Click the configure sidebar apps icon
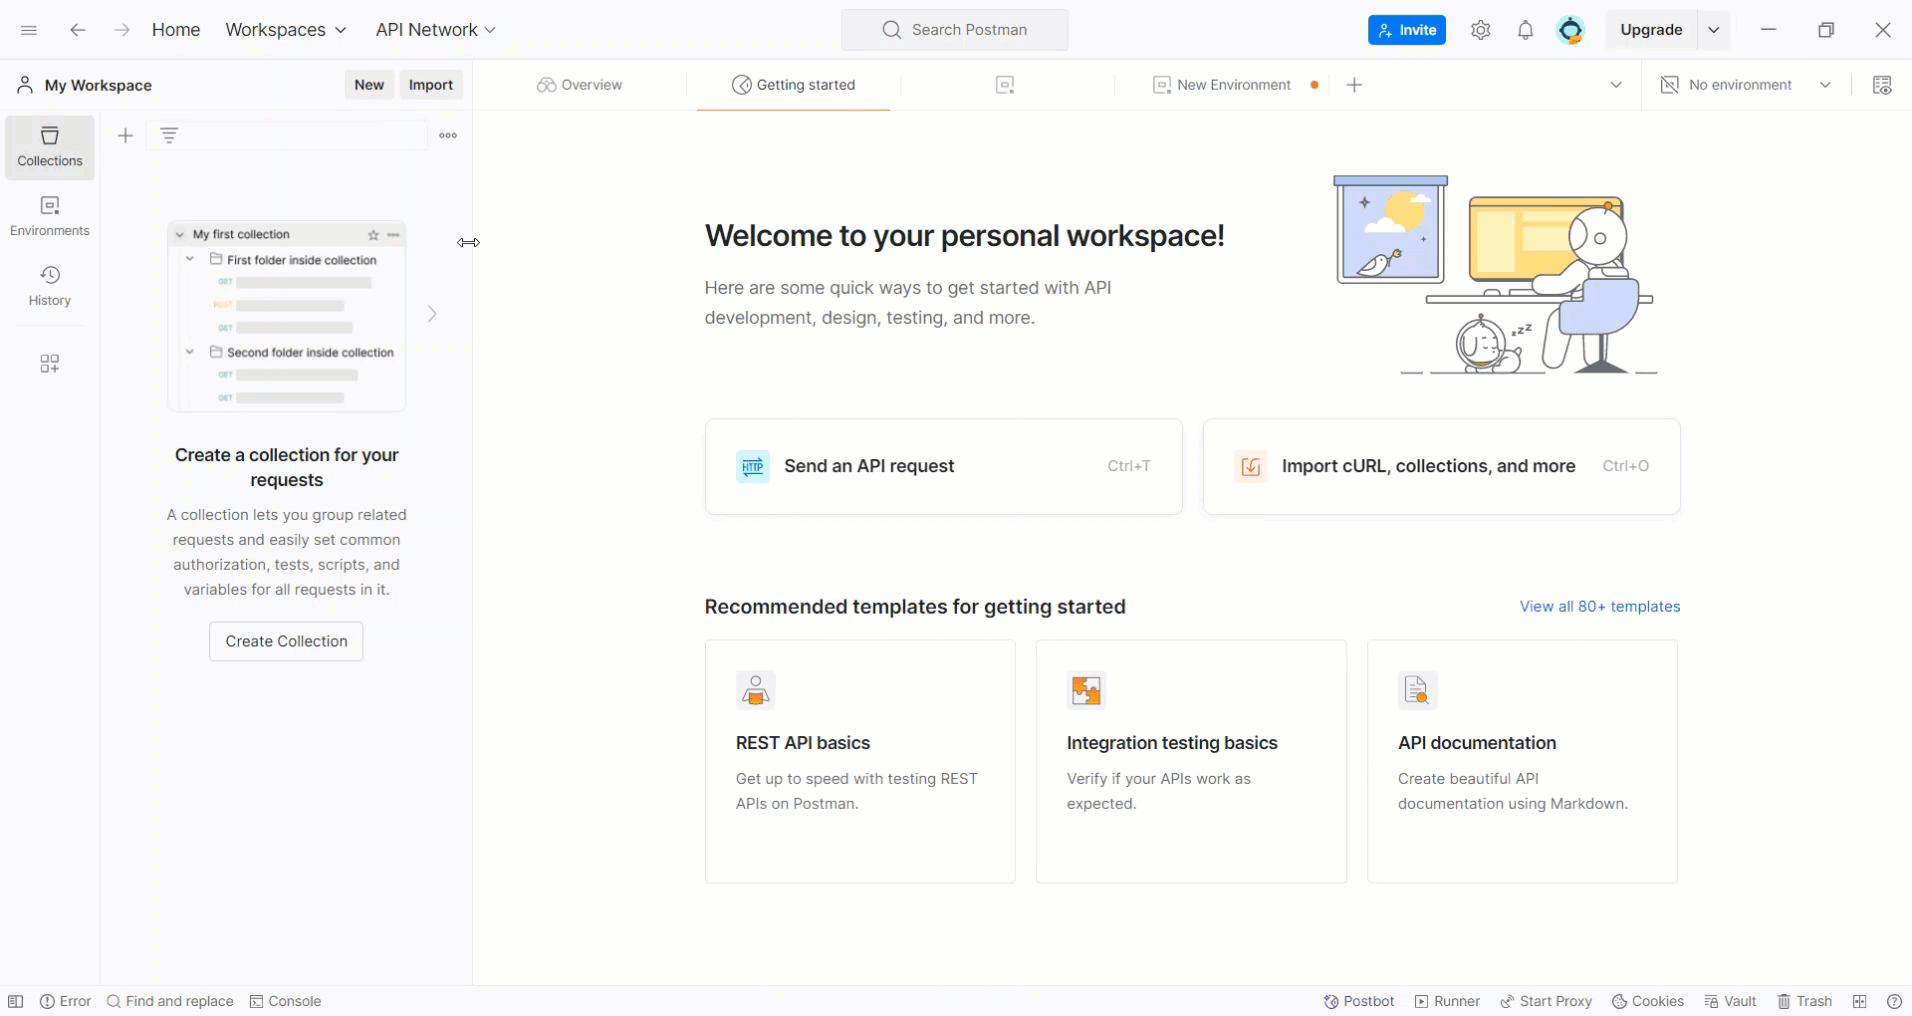 point(50,363)
